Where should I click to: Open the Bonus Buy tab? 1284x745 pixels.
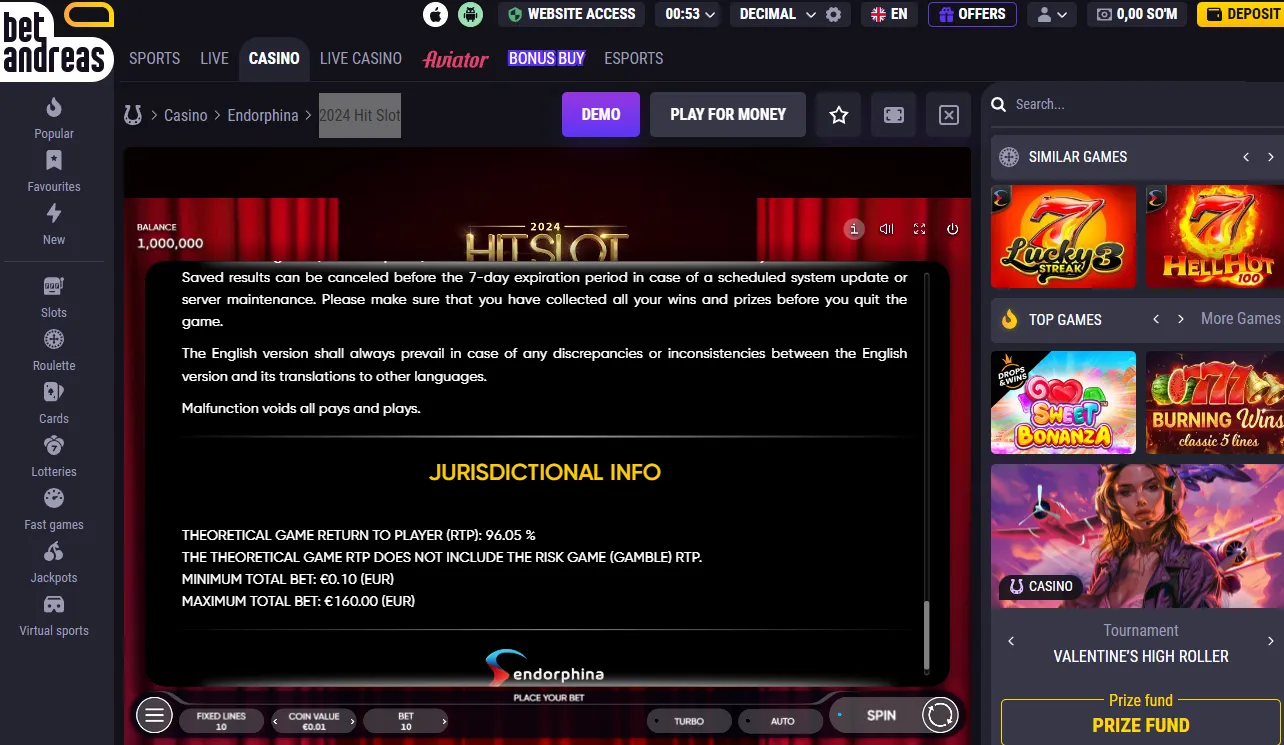(546, 58)
